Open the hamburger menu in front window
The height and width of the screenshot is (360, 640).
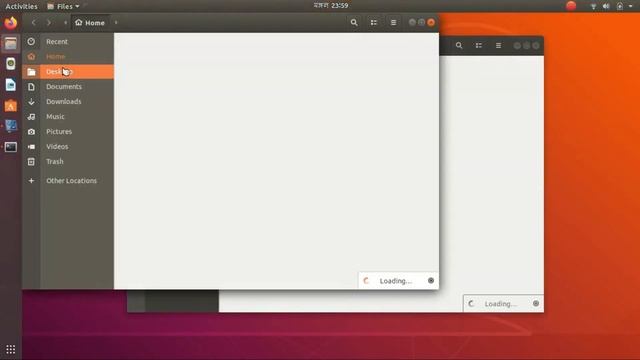(393, 23)
